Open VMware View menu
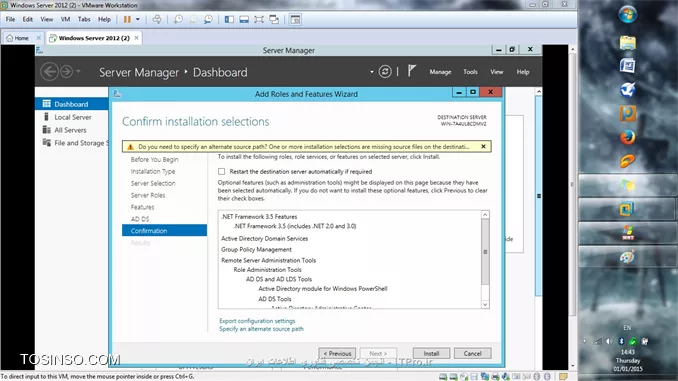678x381 pixels. (x=47, y=19)
